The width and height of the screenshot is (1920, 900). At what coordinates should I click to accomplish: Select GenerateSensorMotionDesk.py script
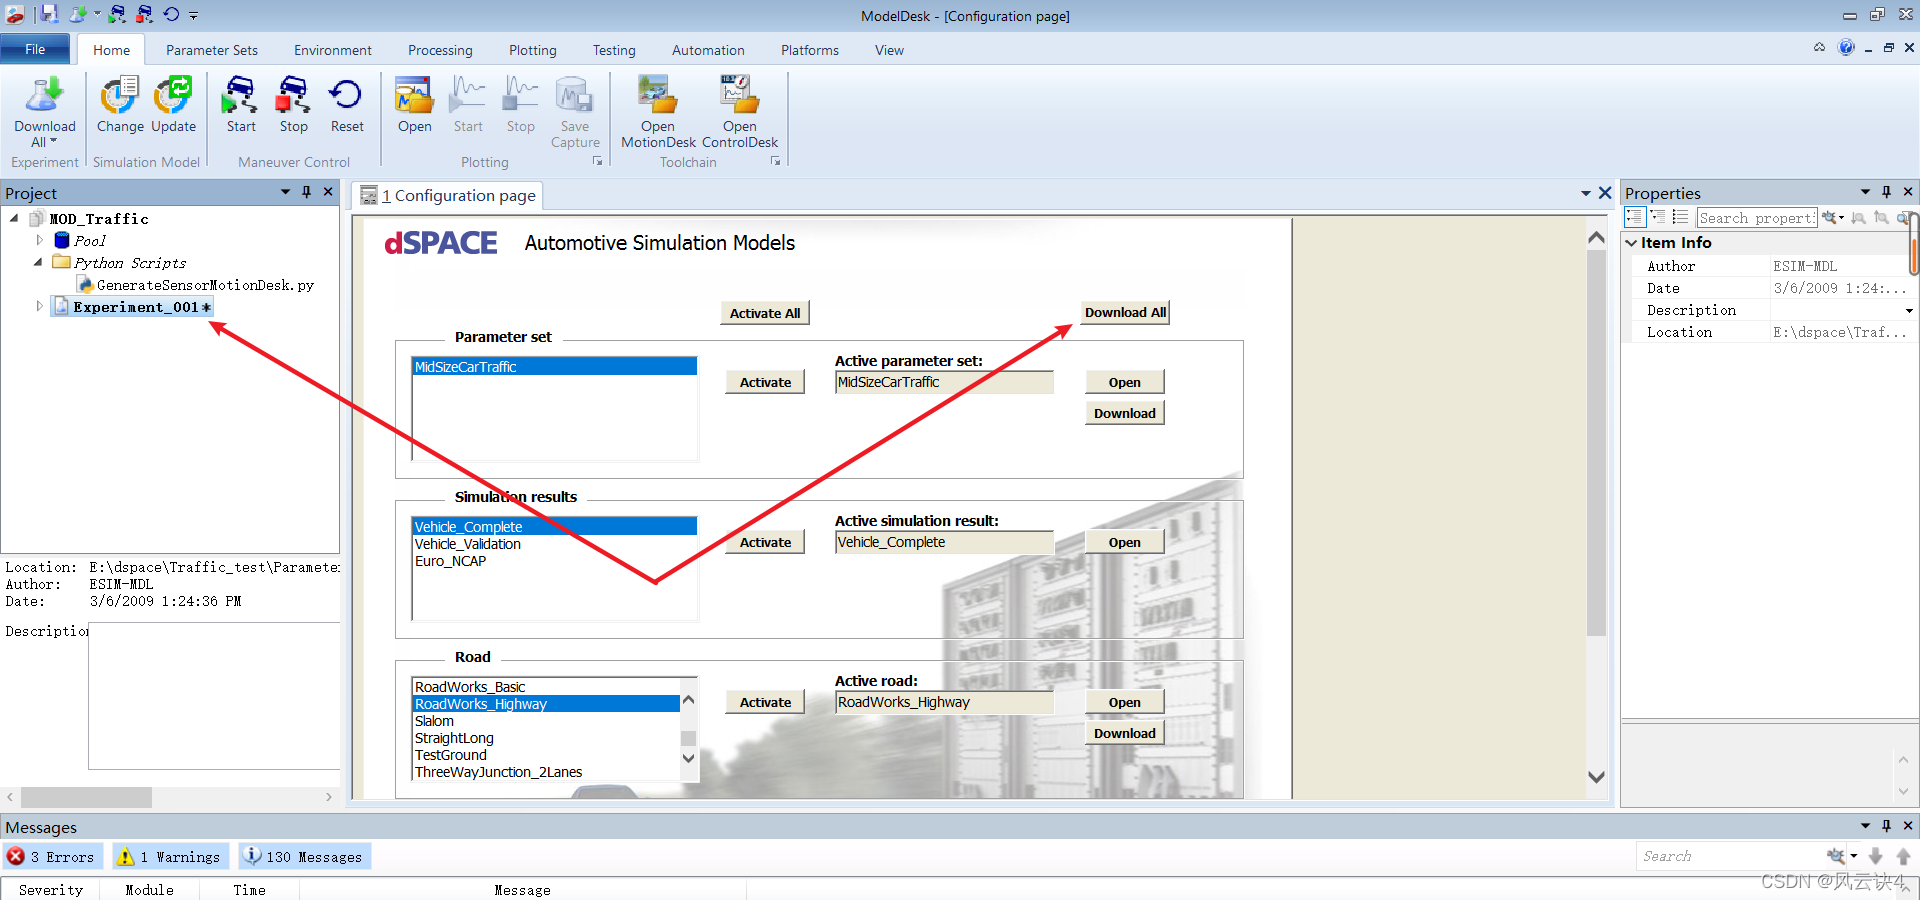pyautogui.click(x=205, y=285)
